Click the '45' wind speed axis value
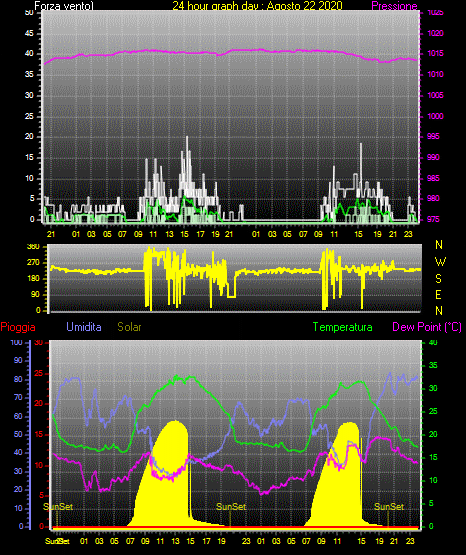This screenshot has height=555, width=466. (29, 34)
